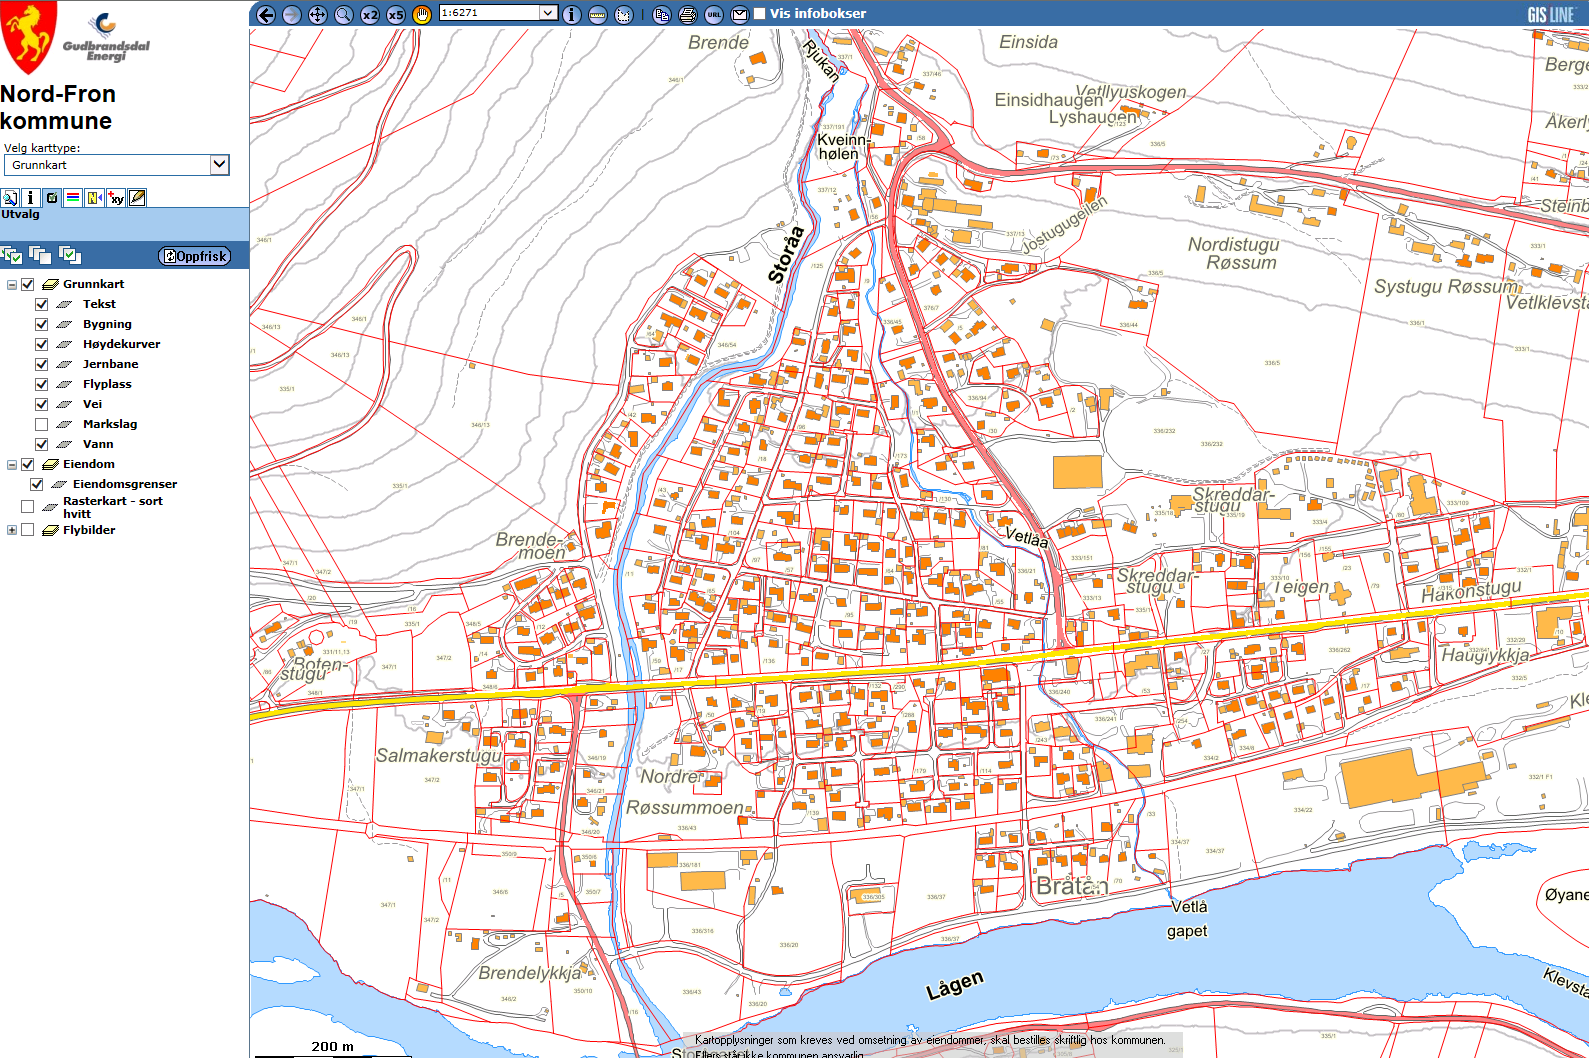Send the map by e-mail
Screen dimensions: 1589x1058
tap(740, 14)
